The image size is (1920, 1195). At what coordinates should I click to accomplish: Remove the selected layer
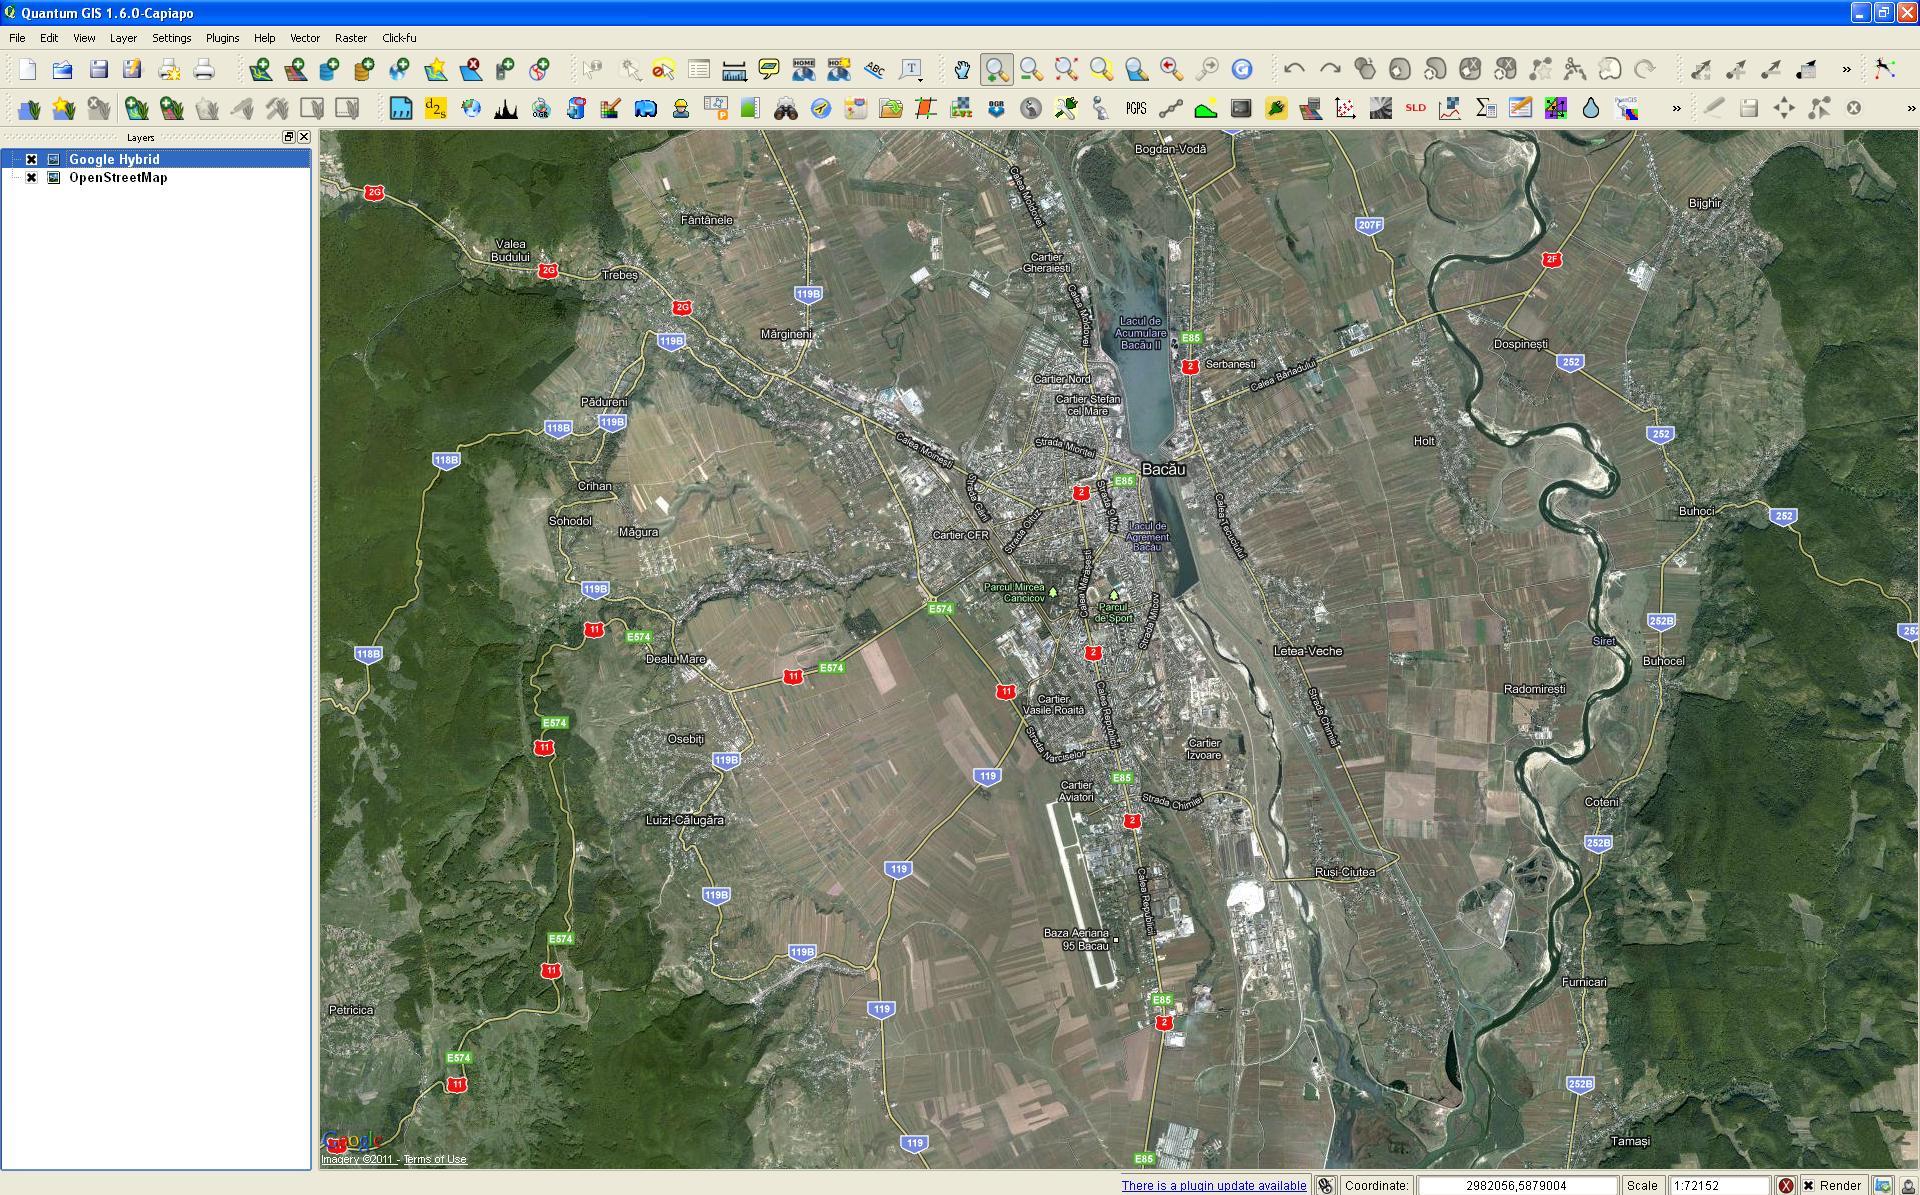[x=470, y=69]
